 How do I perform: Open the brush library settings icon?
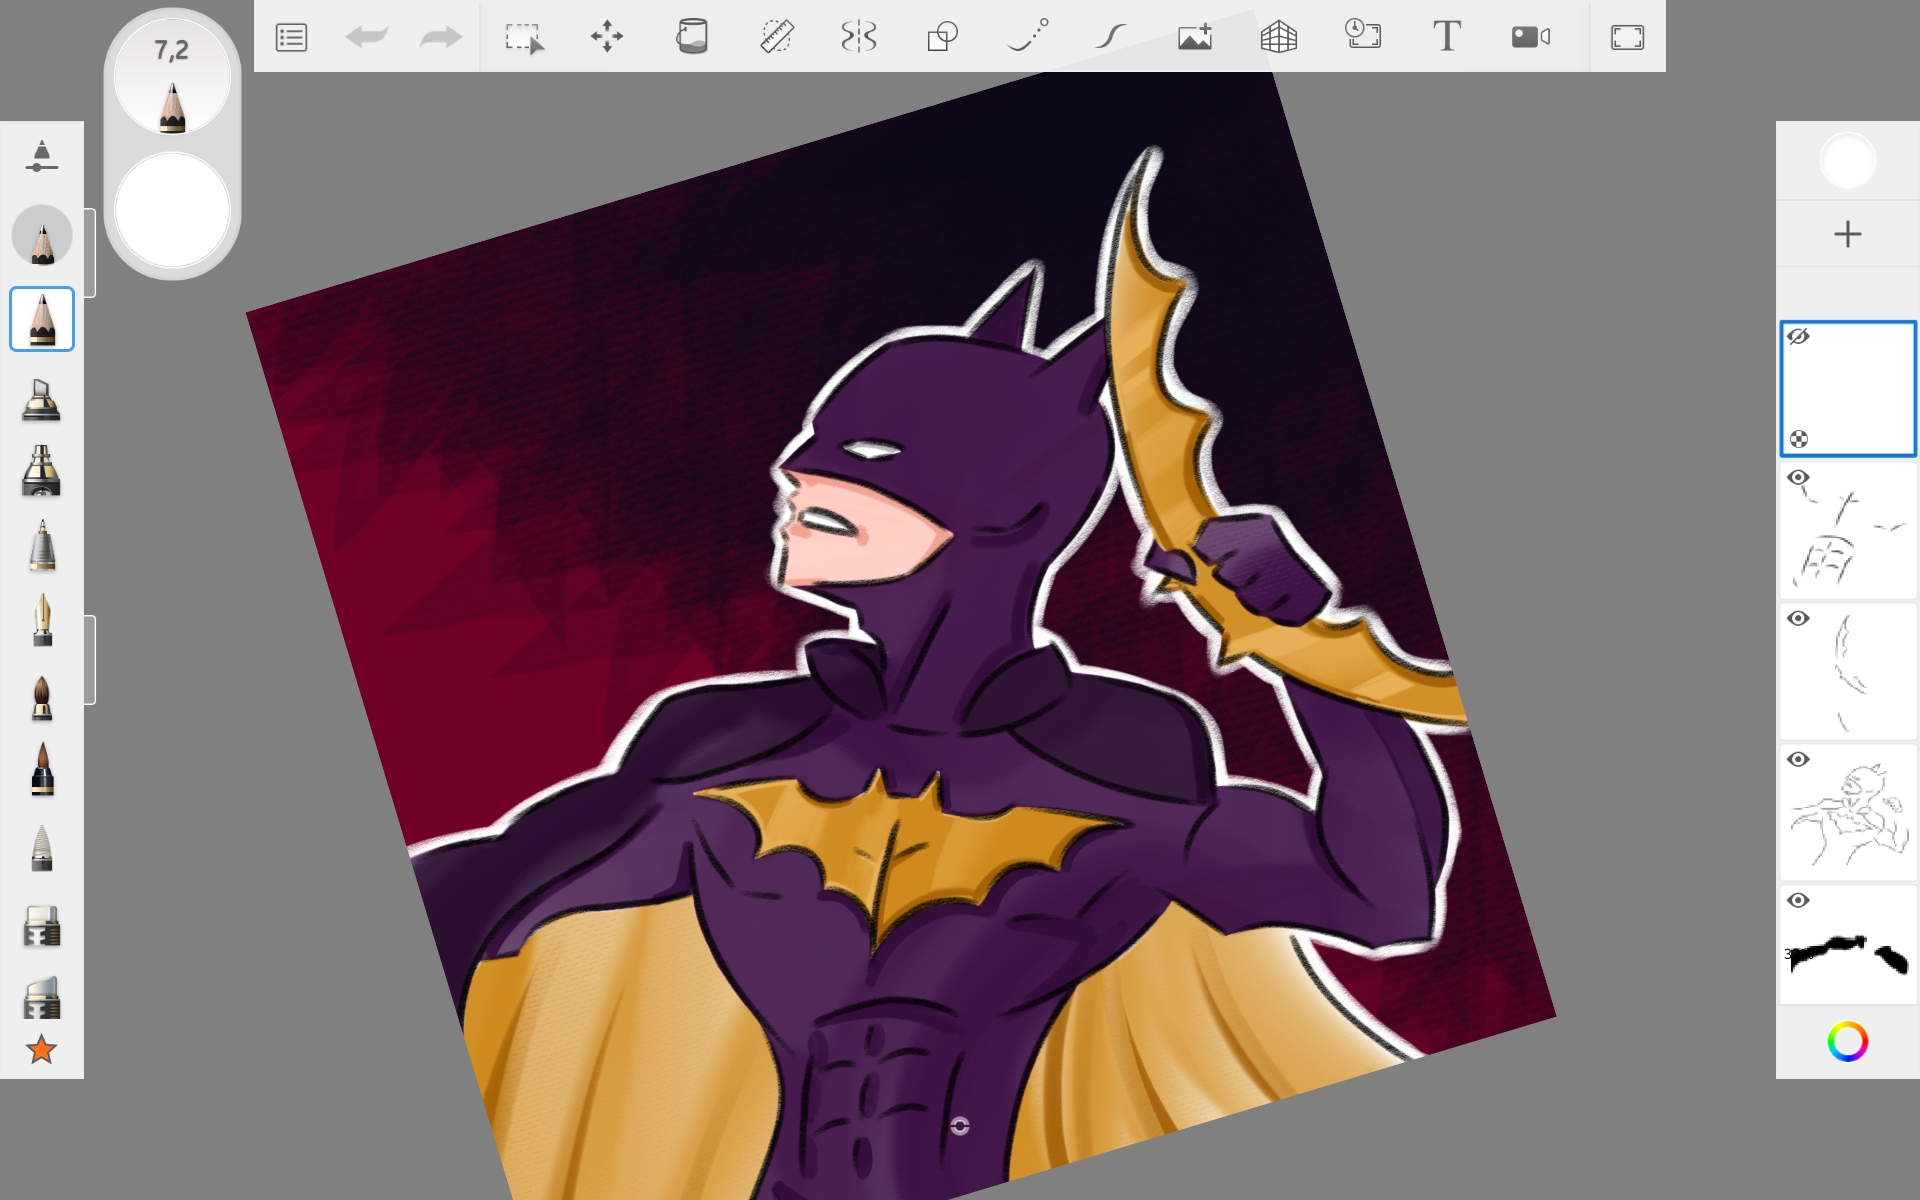click(x=41, y=156)
